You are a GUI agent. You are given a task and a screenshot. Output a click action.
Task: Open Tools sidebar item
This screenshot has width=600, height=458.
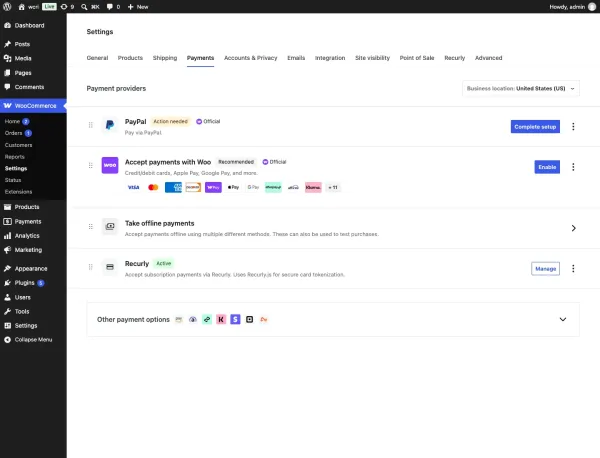(x=22, y=311)
